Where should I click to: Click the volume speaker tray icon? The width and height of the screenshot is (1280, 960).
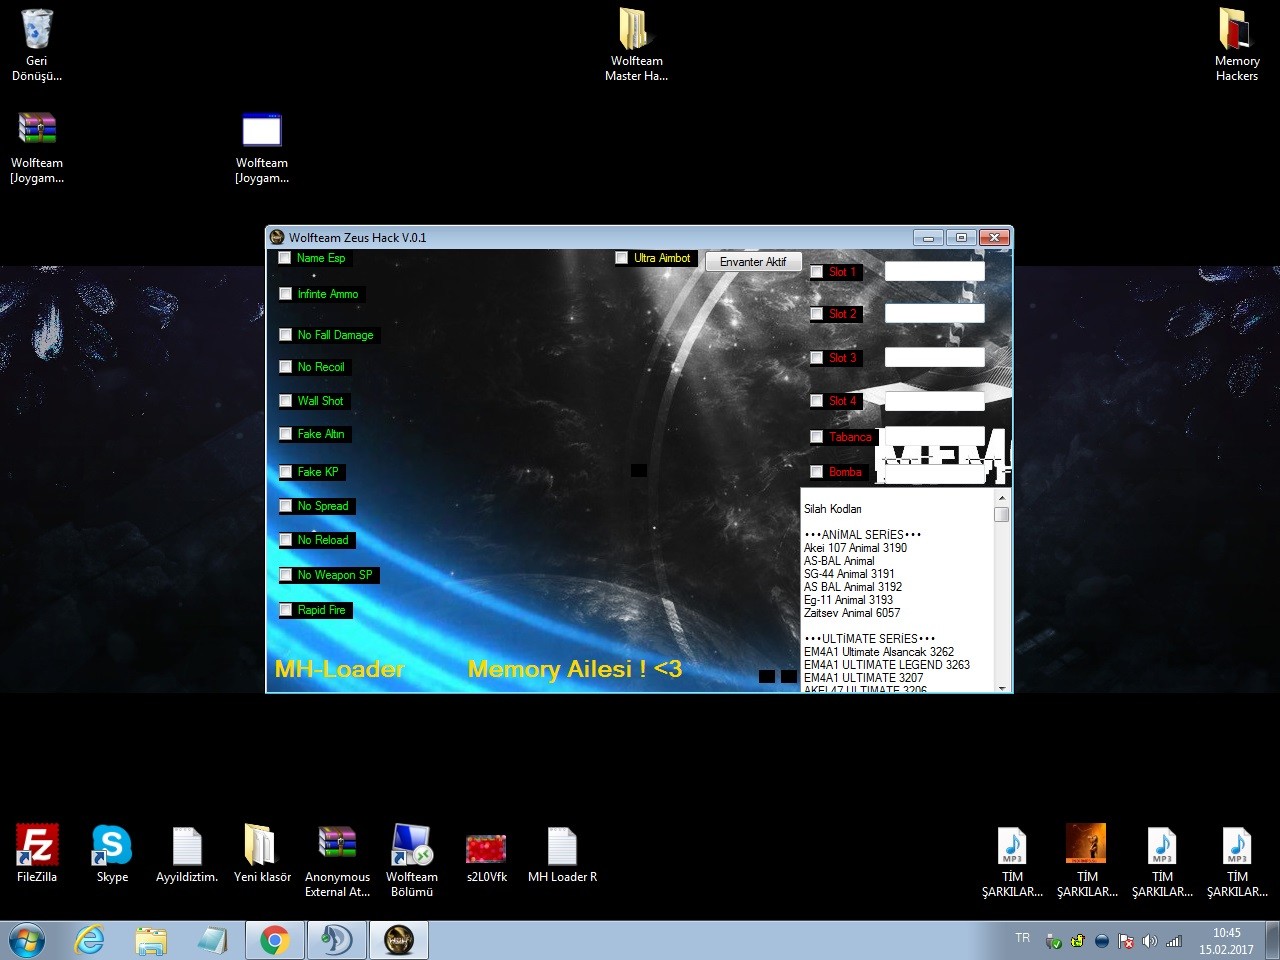1149,941
